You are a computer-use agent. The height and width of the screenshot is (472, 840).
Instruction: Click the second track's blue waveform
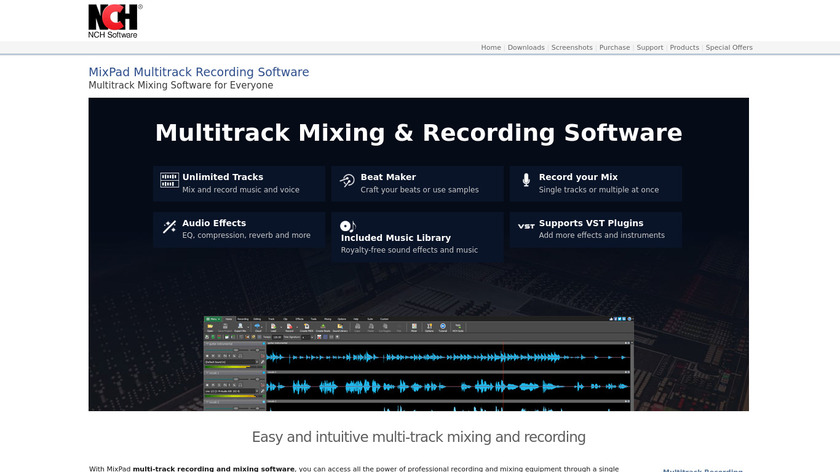448,386
